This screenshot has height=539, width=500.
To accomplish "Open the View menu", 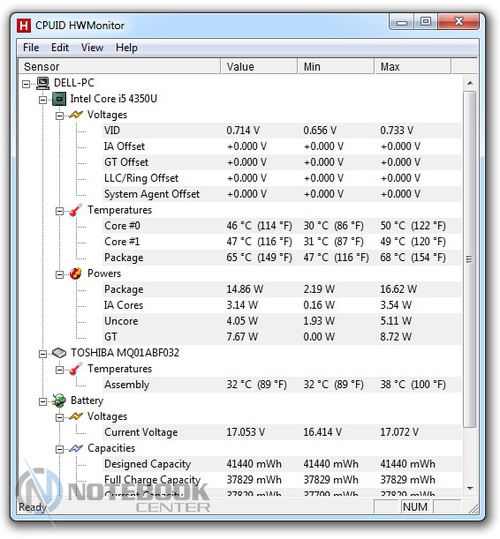I will pos(92,47).
